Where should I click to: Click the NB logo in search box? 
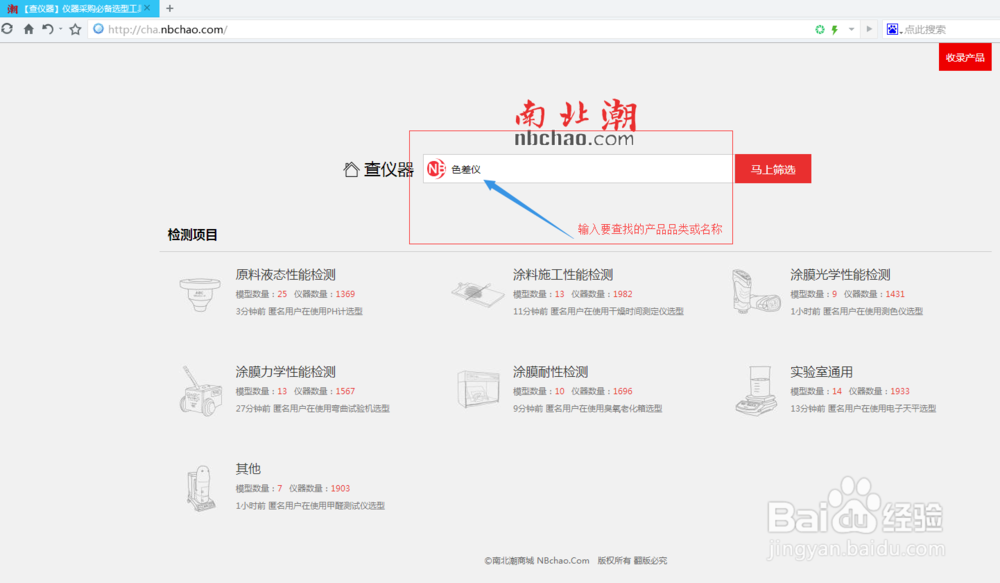436,169
